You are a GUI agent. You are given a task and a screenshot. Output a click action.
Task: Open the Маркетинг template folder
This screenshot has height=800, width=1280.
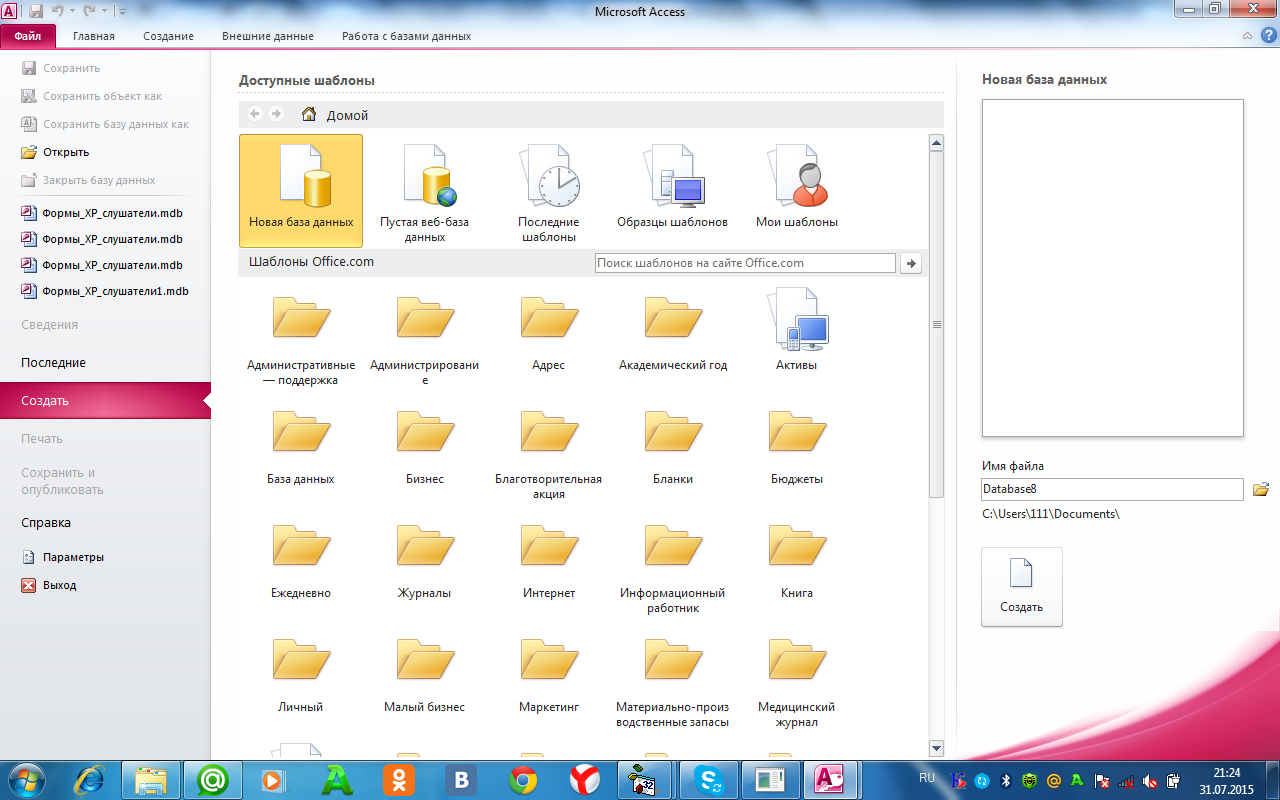click(549, 676)
